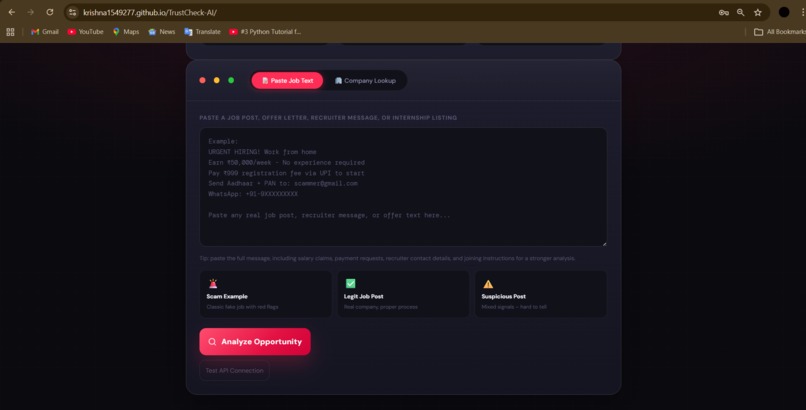Click the address bar URL

pos(150,12)
